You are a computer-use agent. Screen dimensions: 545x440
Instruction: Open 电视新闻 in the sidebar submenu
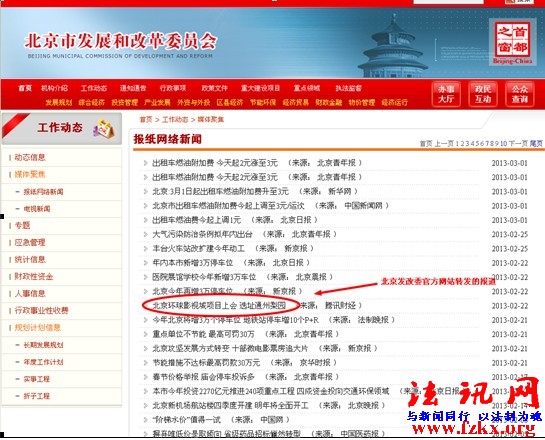click(x=36, y=209)
